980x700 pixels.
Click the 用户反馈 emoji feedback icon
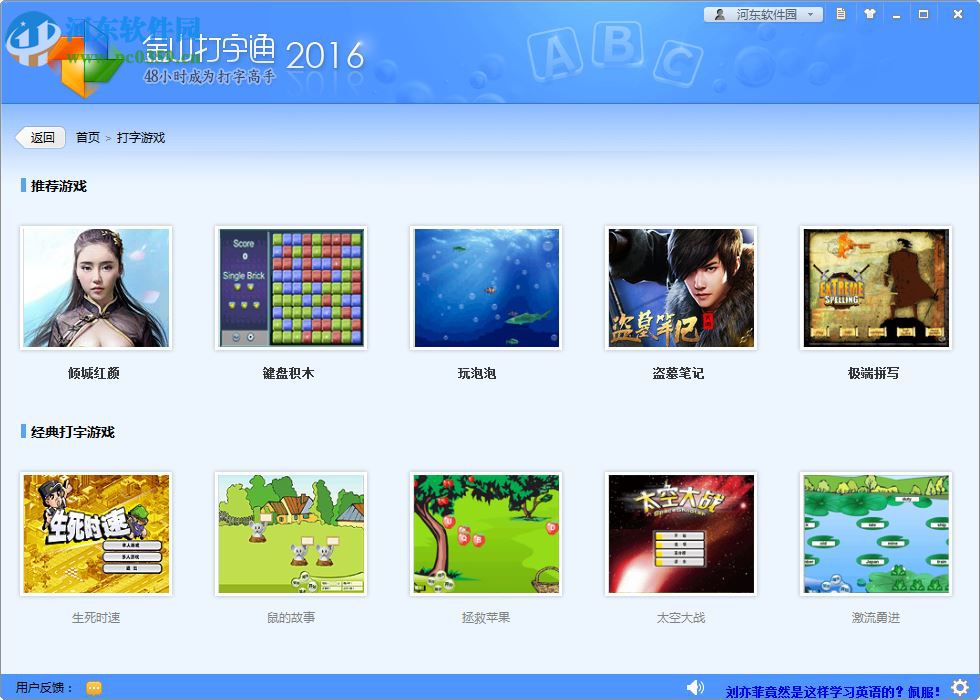[x=93, y=686]
